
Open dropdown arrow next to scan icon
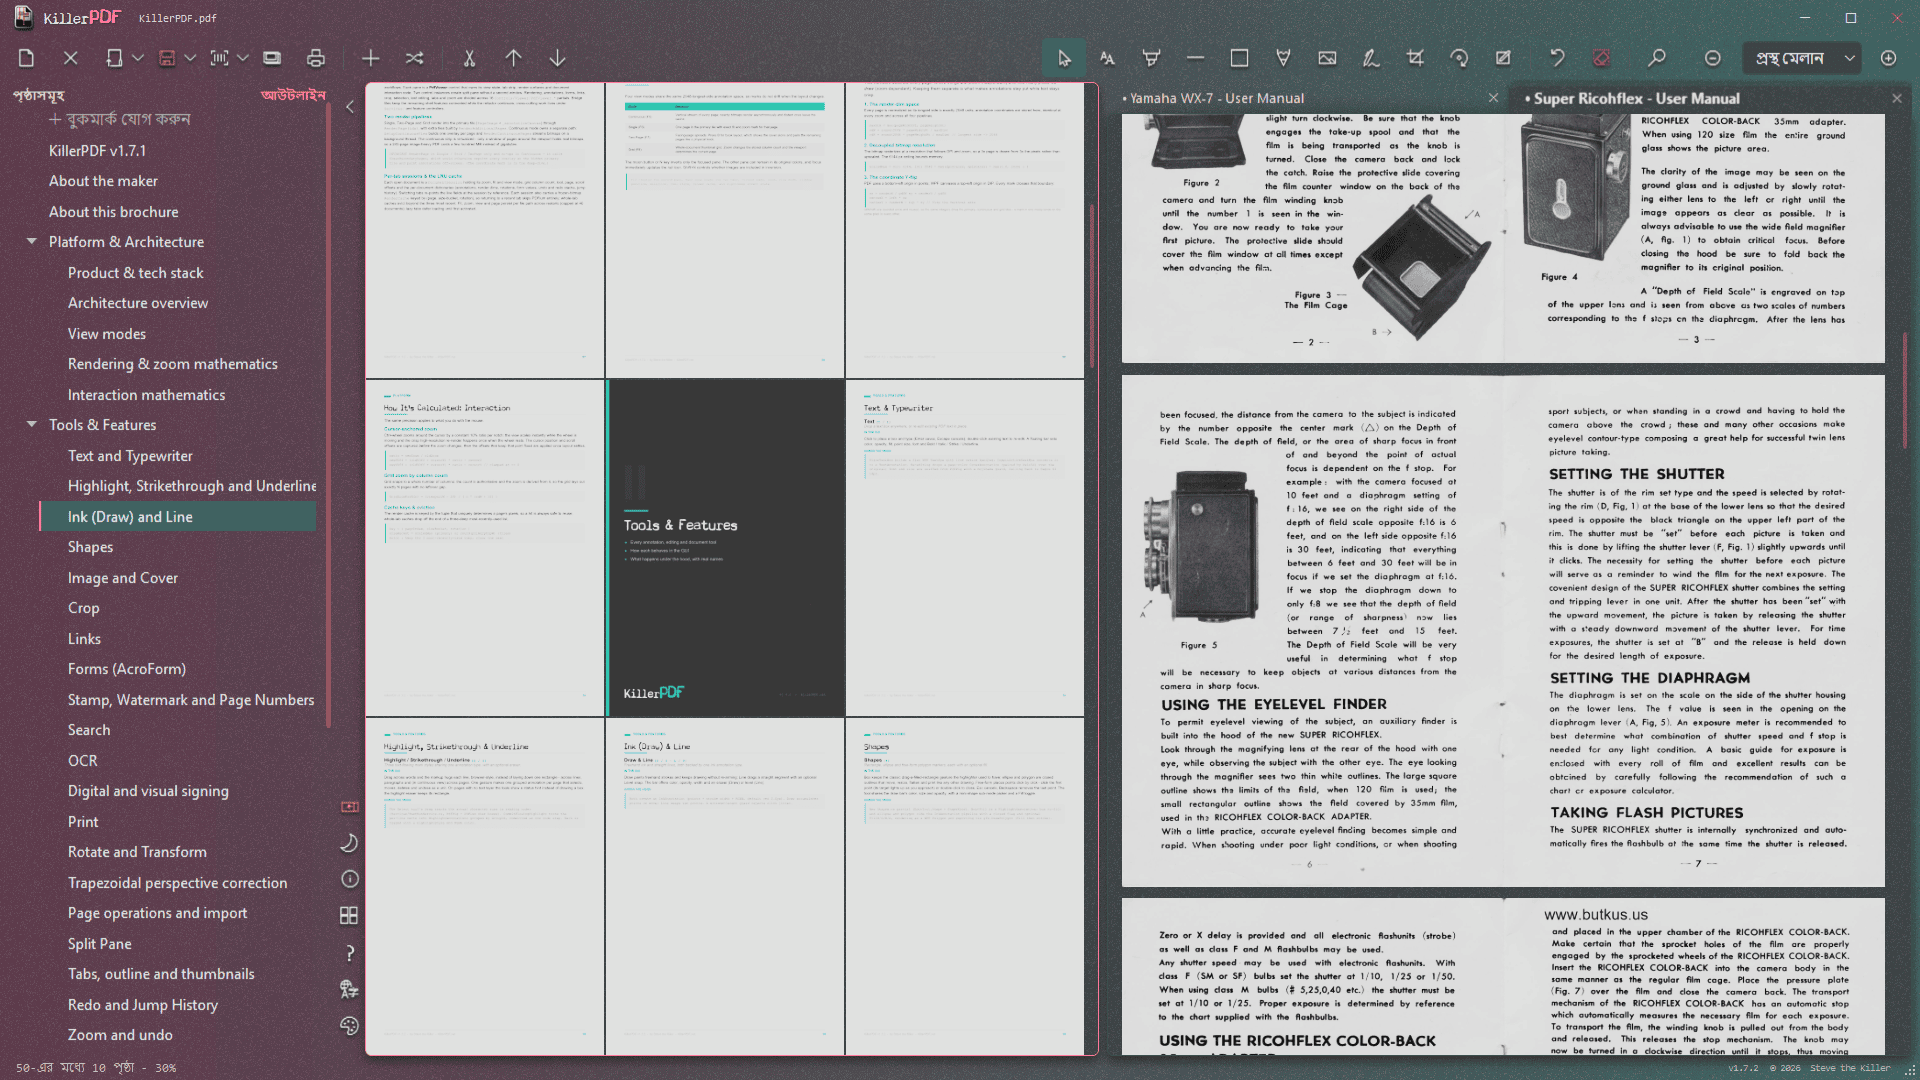[243, 58]
